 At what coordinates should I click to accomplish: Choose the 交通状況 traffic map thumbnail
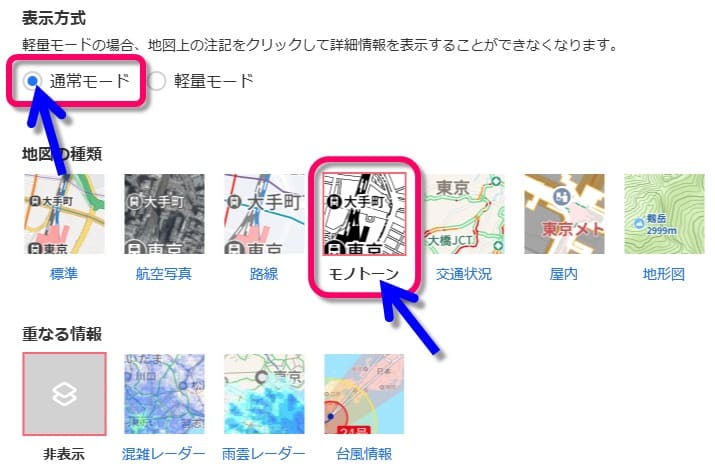(464, 214)
